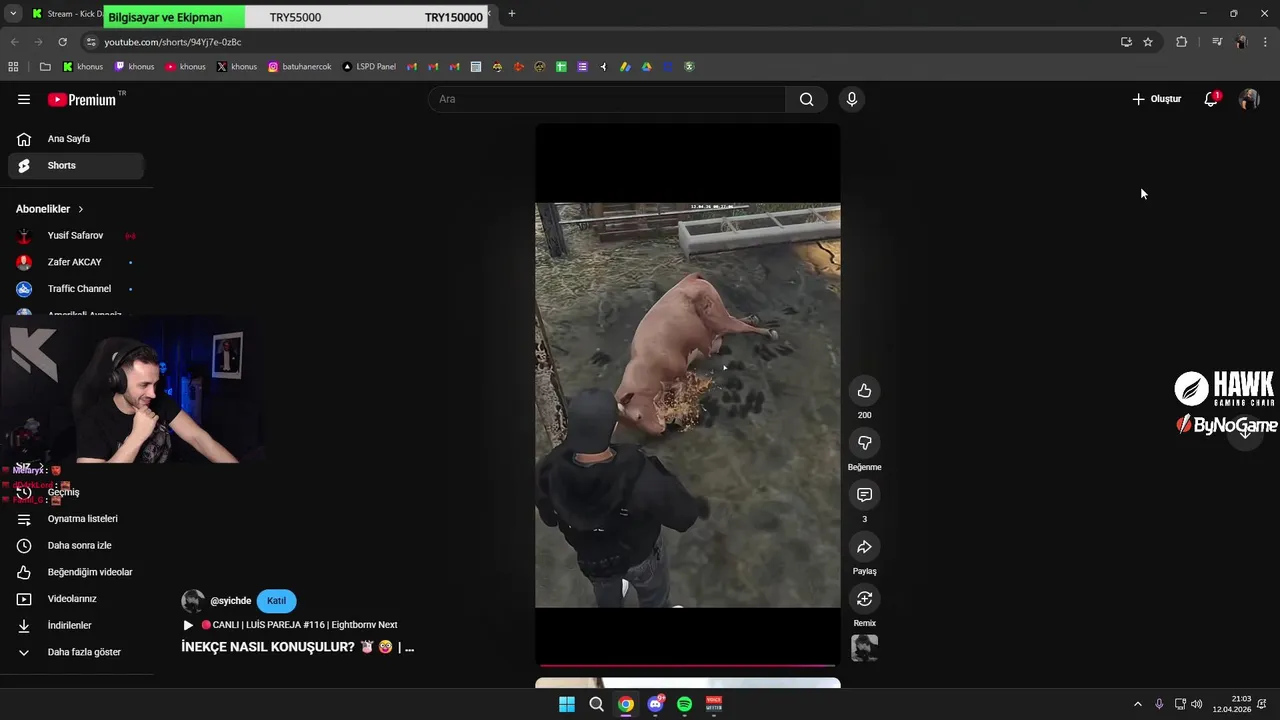Dislike the Short with Beğenme button
This screenshot has width=1280, height=720.
864,443
